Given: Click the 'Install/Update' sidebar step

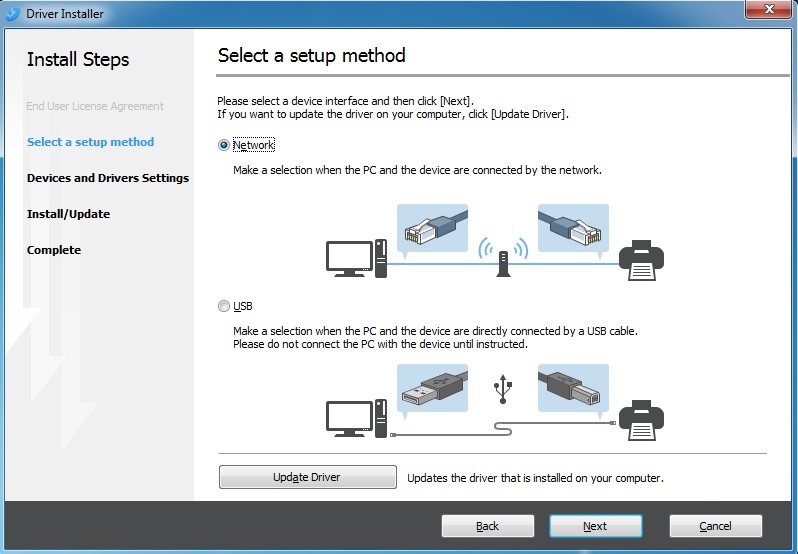Looking at the screenshot, I should pos(68,214).
